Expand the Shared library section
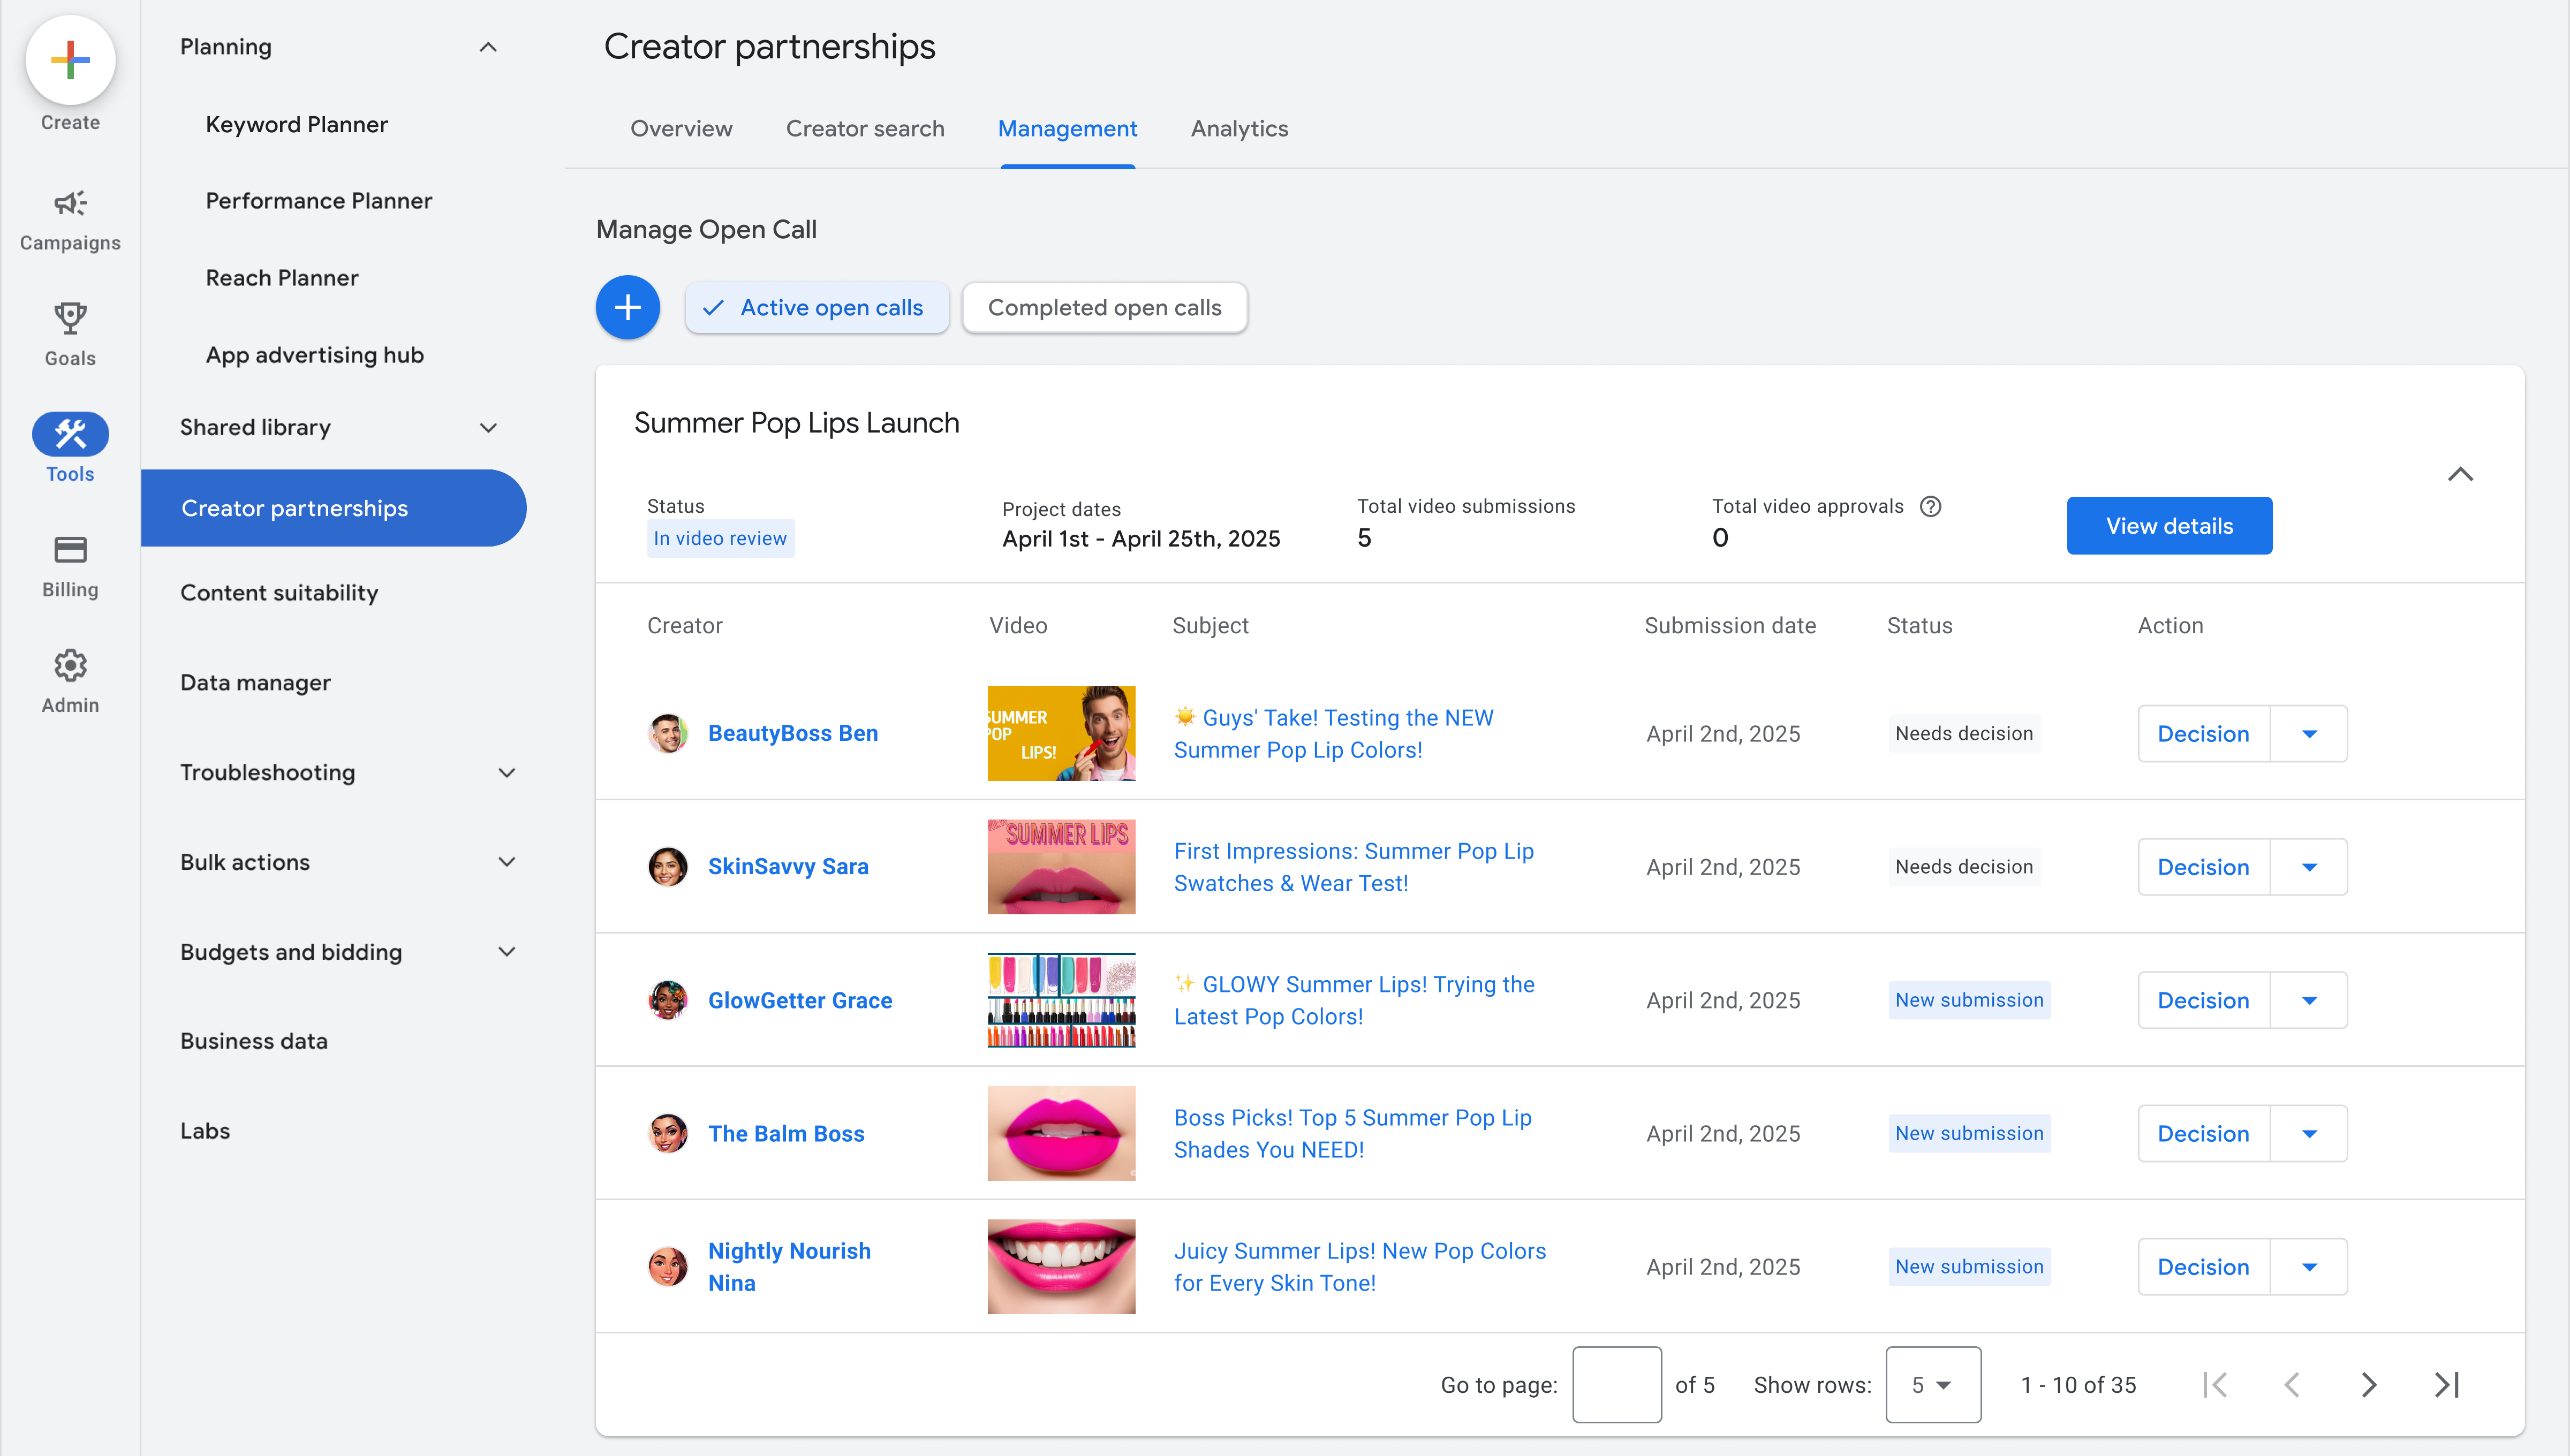2570x1456 pixels. (488, 428)
